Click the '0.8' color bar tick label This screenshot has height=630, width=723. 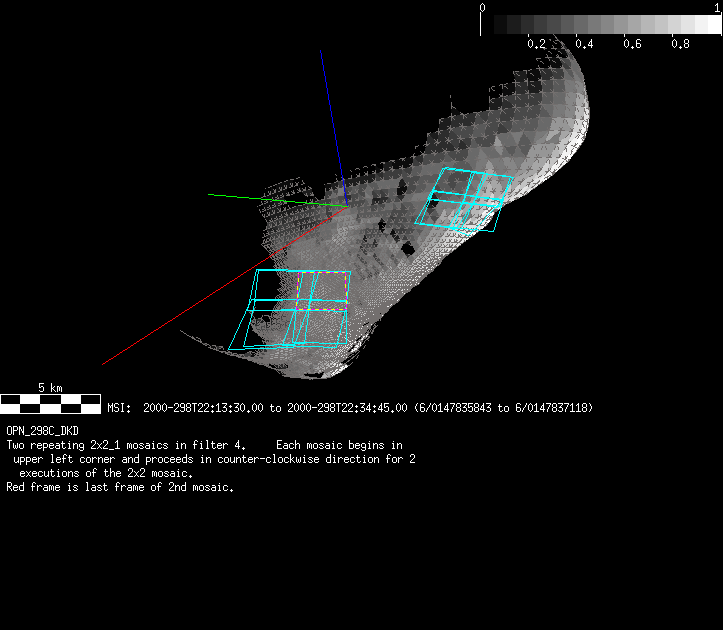click(680, 44)
